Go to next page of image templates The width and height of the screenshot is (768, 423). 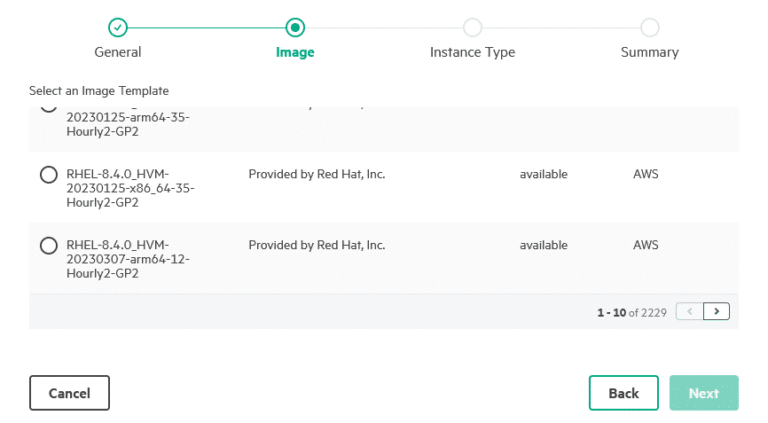tap(716, 311)
